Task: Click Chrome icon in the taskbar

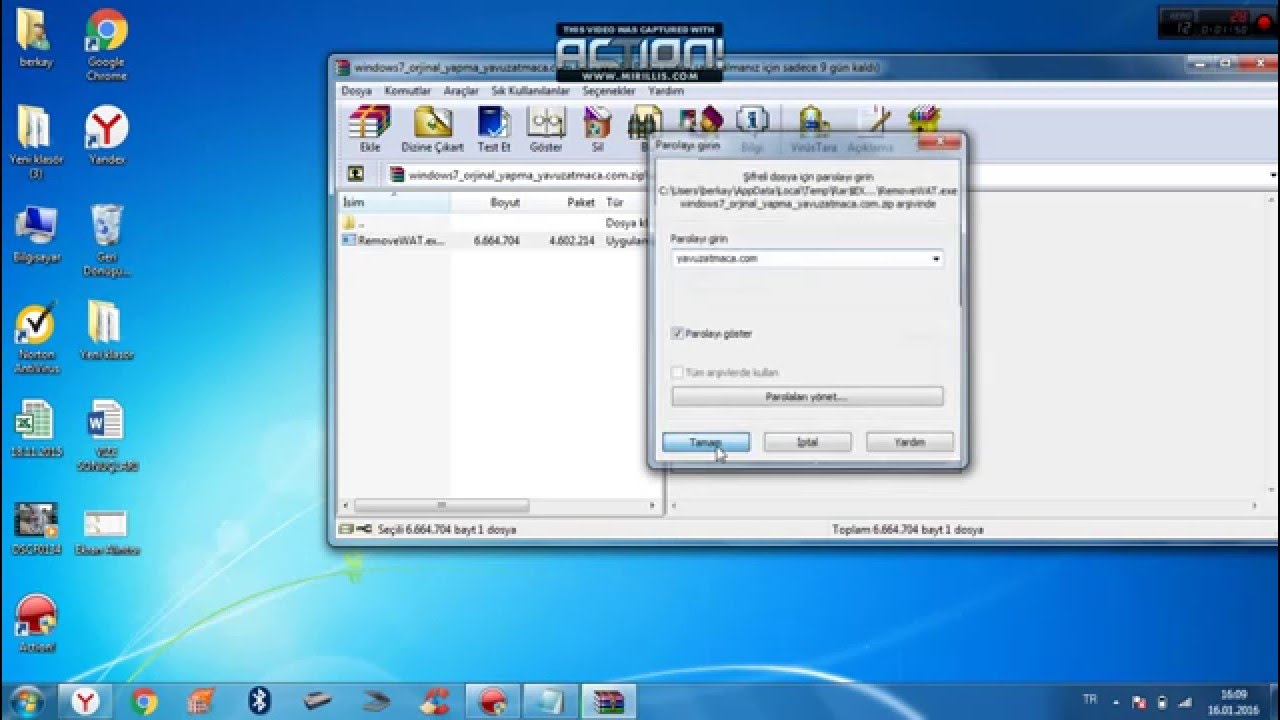Action: click(x=144, y=701)
